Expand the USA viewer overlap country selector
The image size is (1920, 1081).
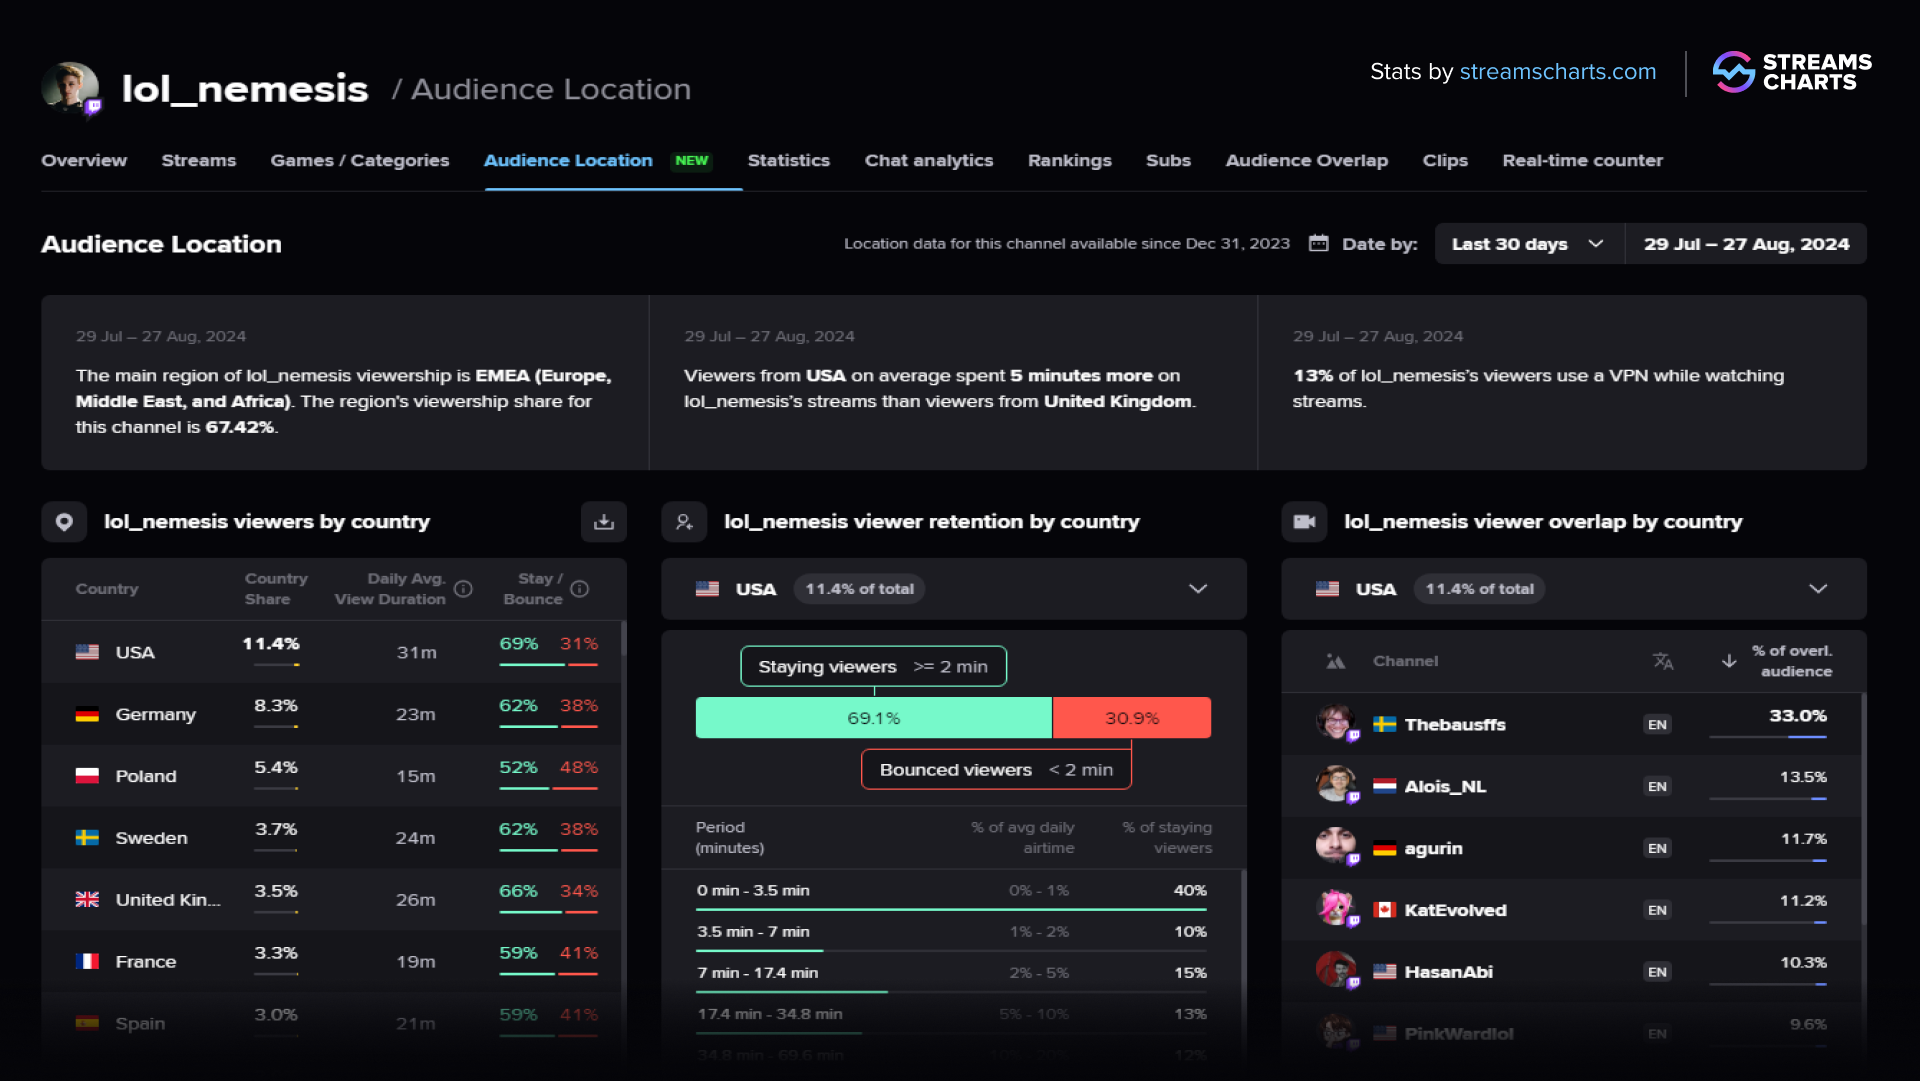coord(1817,589)
